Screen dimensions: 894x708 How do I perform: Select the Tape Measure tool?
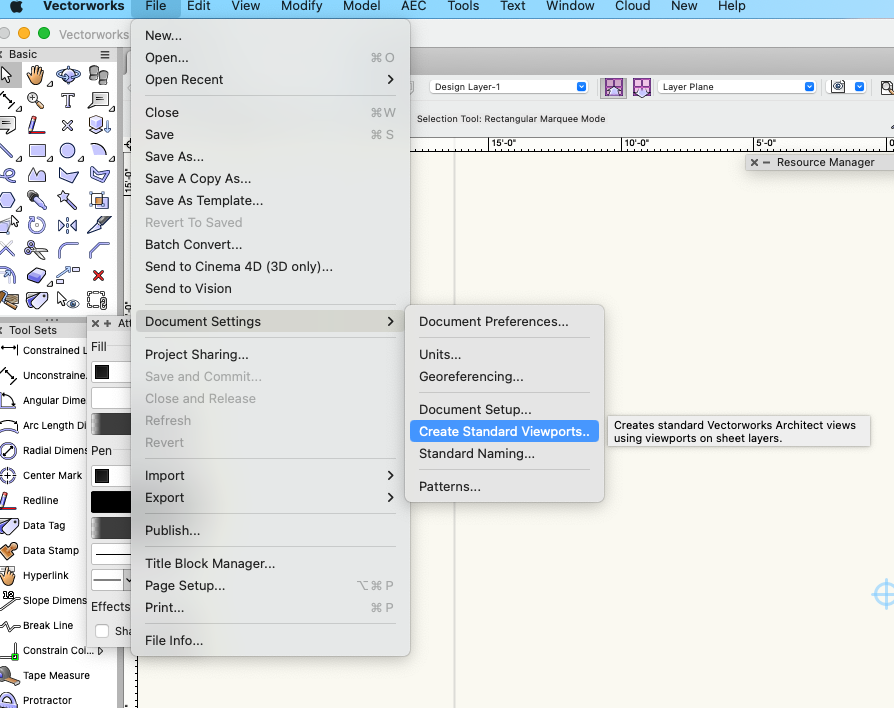pyautogui.click(x=56, y=675)
